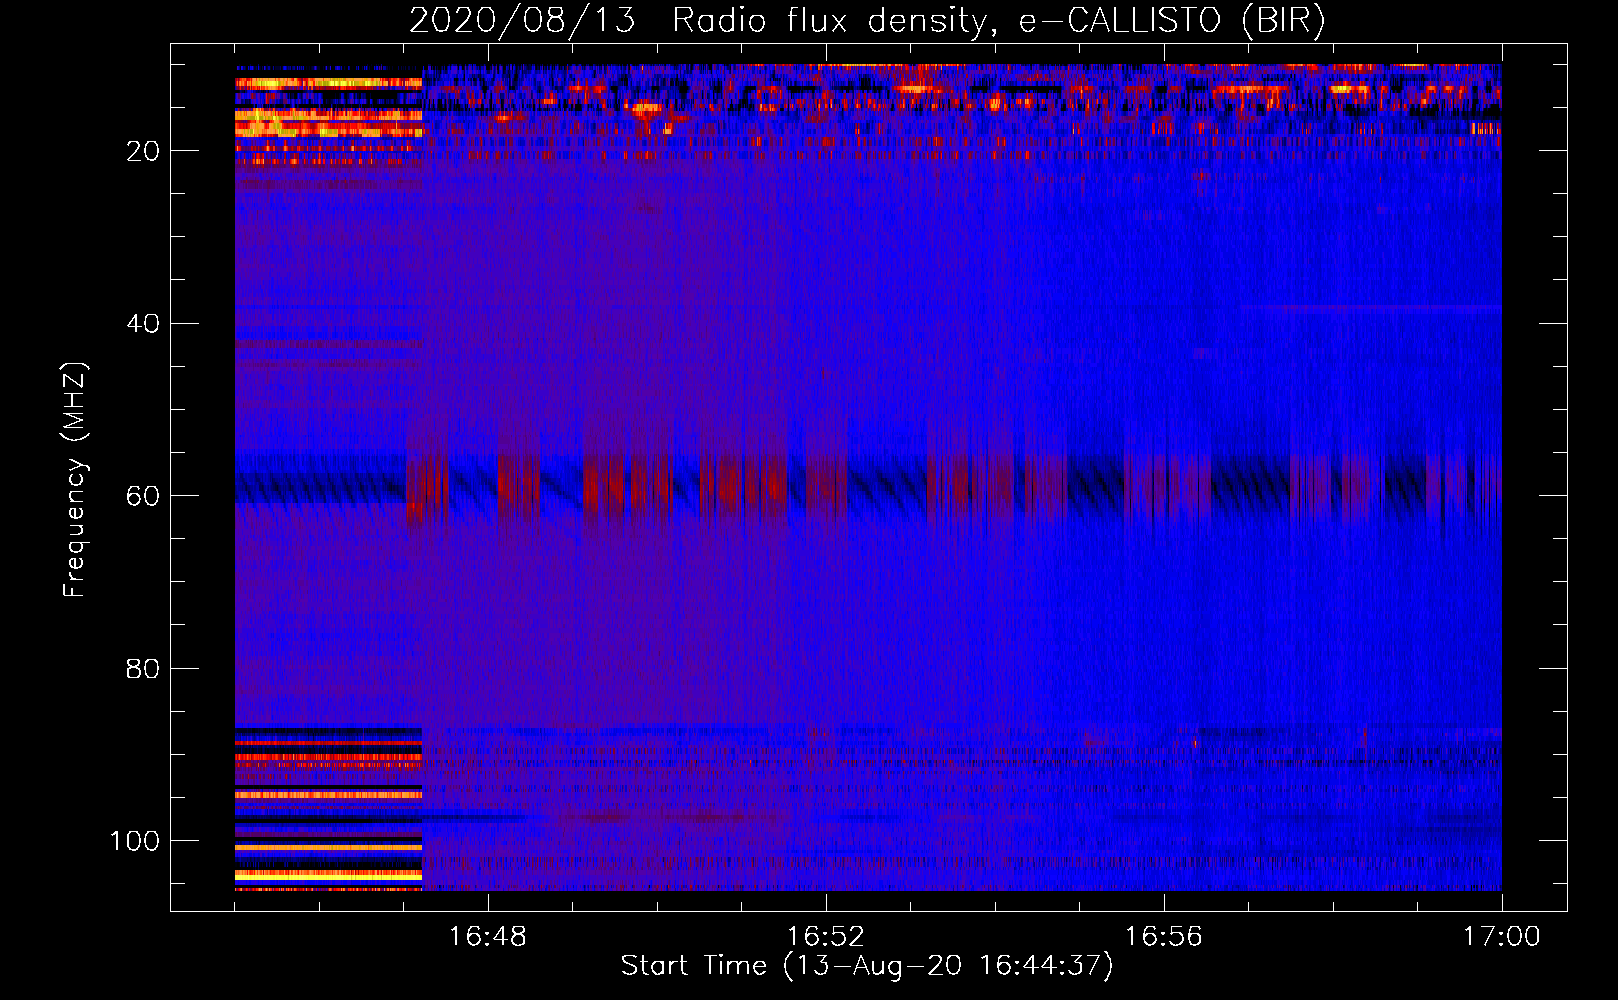Click the 'Frequency (MHZ)' axis label
The image size is (1618, 1000).
coord(75,479)
